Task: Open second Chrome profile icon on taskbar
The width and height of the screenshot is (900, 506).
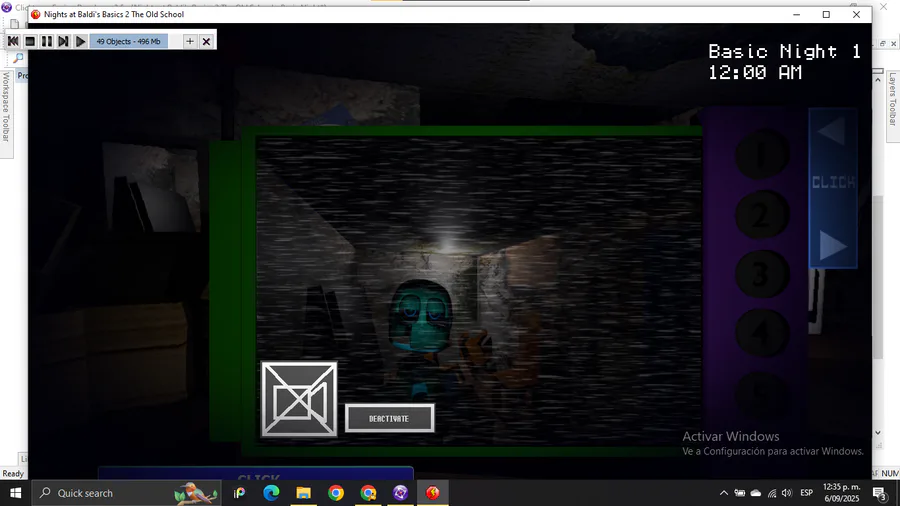Action: coord(368,493)
